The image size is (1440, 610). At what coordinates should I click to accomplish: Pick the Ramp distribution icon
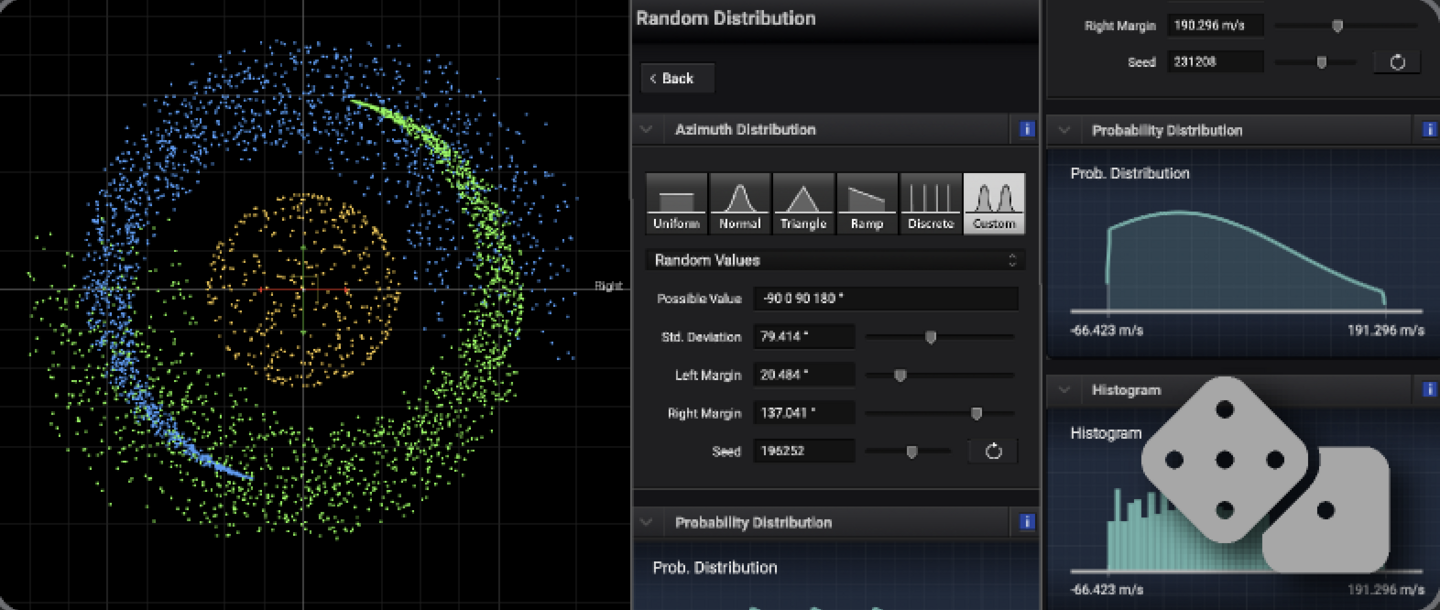click(x=867, y=203)
